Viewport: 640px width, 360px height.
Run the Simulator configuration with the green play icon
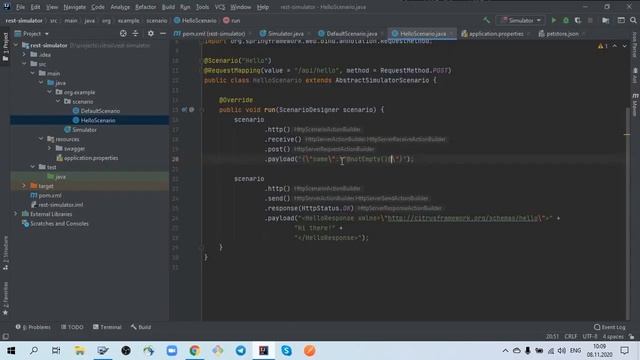point(554,20)
